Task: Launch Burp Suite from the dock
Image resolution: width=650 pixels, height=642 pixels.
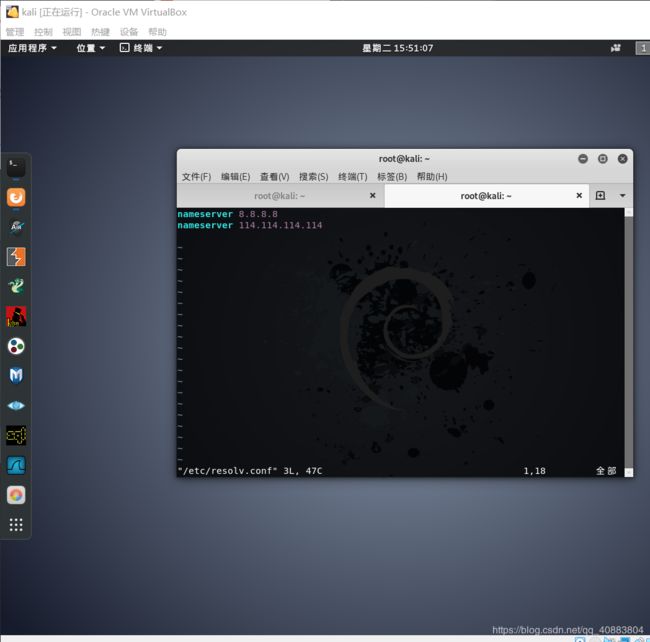Action: (16, 257)
